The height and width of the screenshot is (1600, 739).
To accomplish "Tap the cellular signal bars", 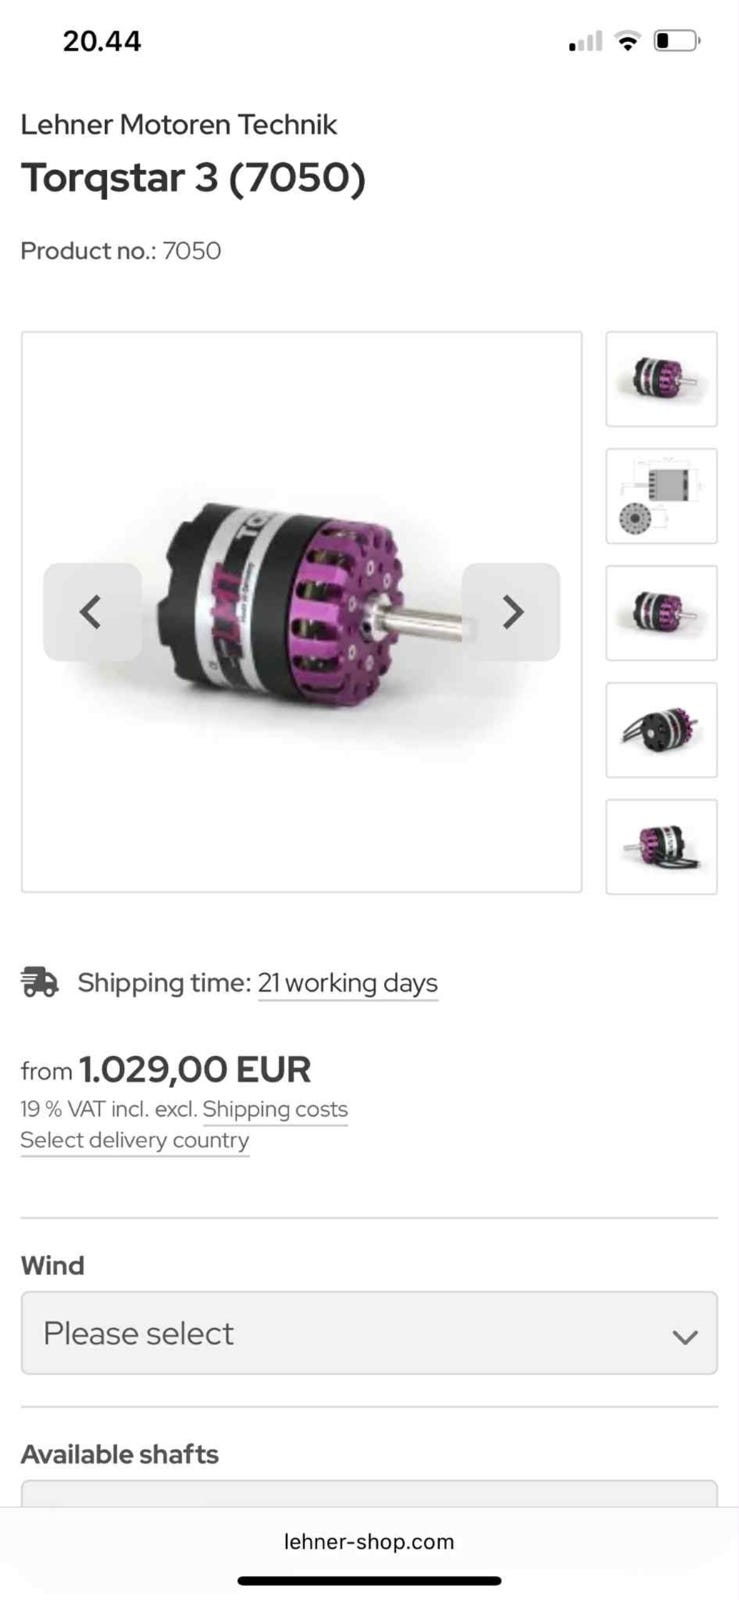I will pos(586,41).
